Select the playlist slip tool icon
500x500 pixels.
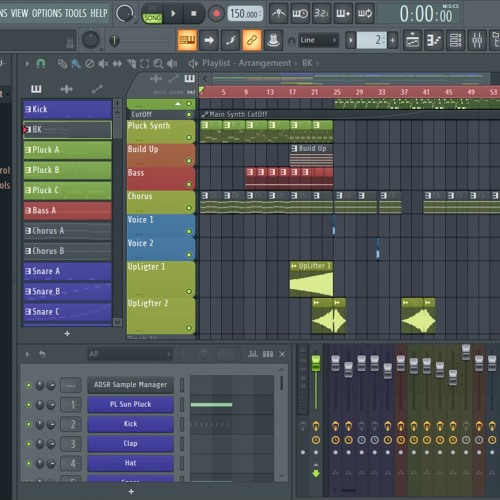click(x=117, y=63)
